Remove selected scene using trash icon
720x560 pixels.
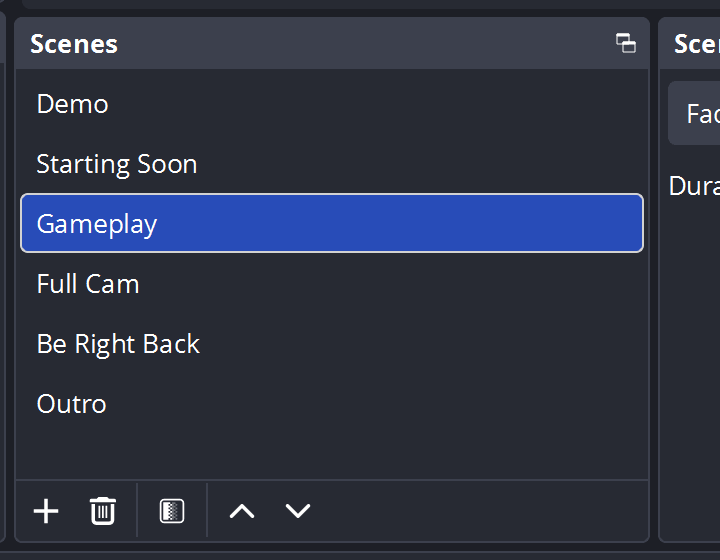point(103,511)
